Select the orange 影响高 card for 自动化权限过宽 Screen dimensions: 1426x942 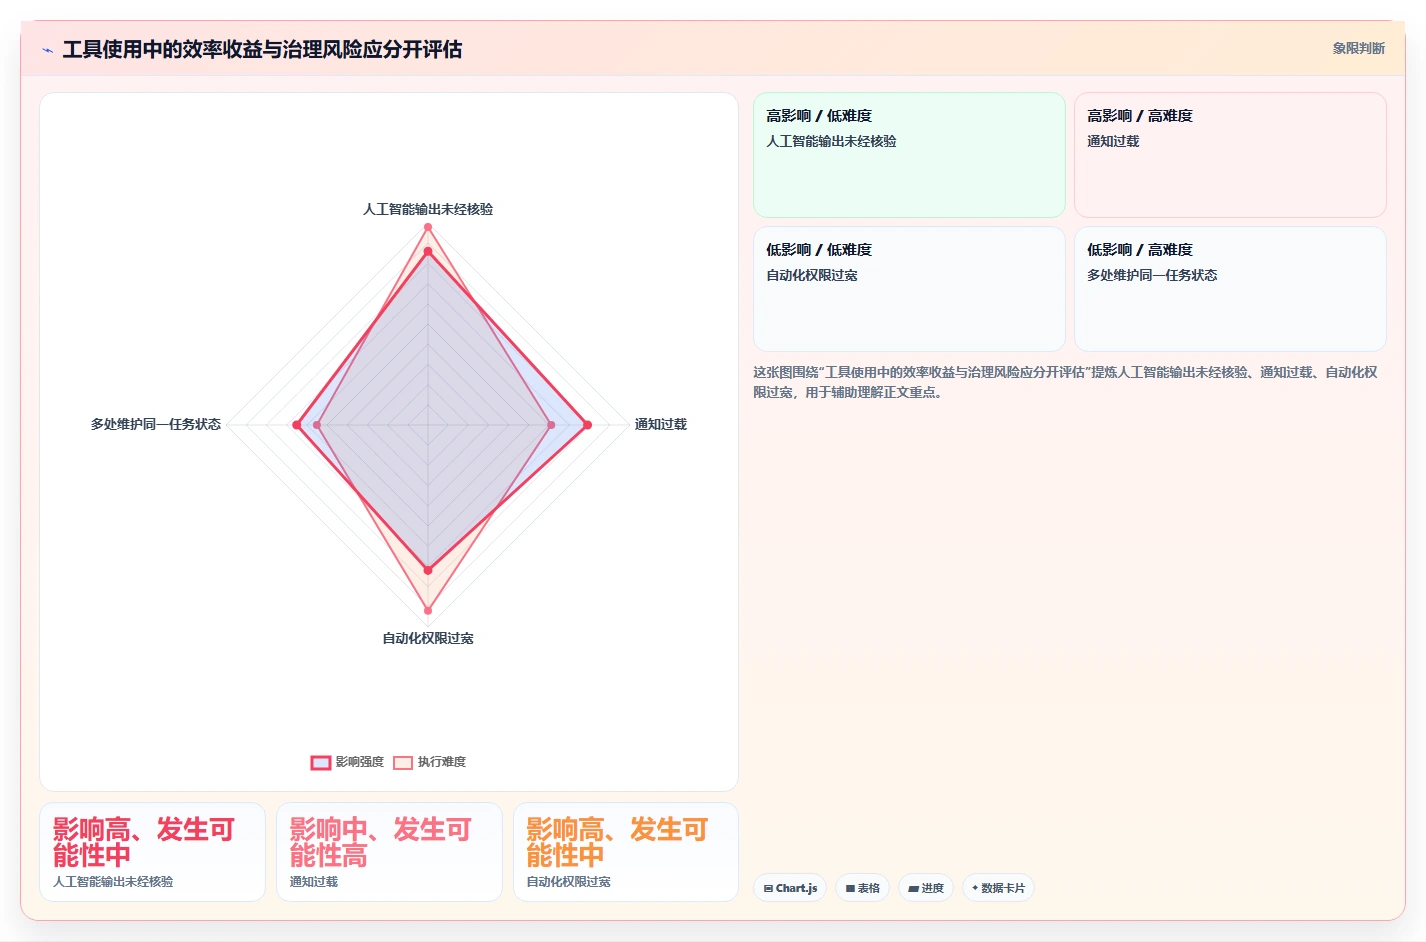tap(626, 852)
